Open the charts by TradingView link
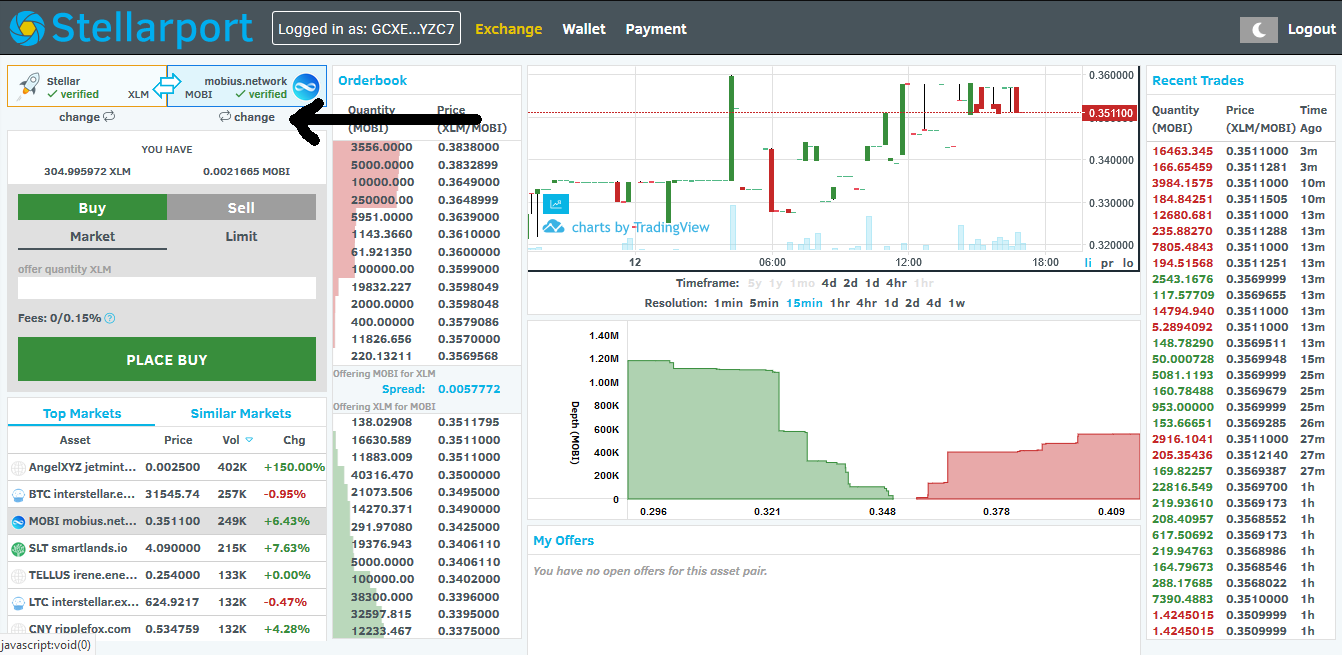The height and width of the screenshot is (655, 1342). [627, 227]
